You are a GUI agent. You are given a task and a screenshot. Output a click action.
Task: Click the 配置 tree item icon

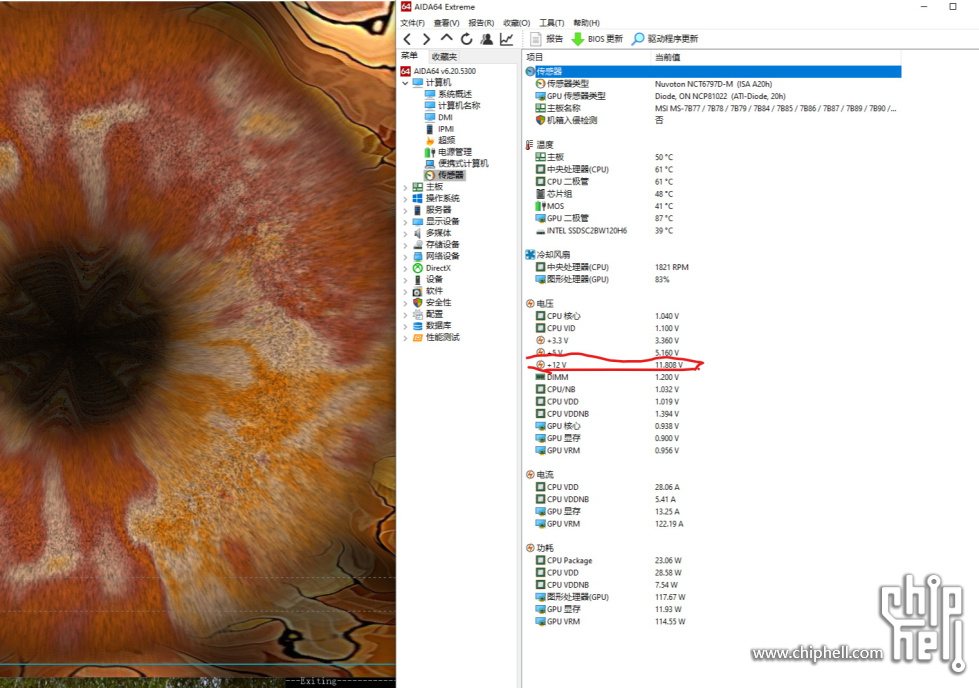point(418,315)
